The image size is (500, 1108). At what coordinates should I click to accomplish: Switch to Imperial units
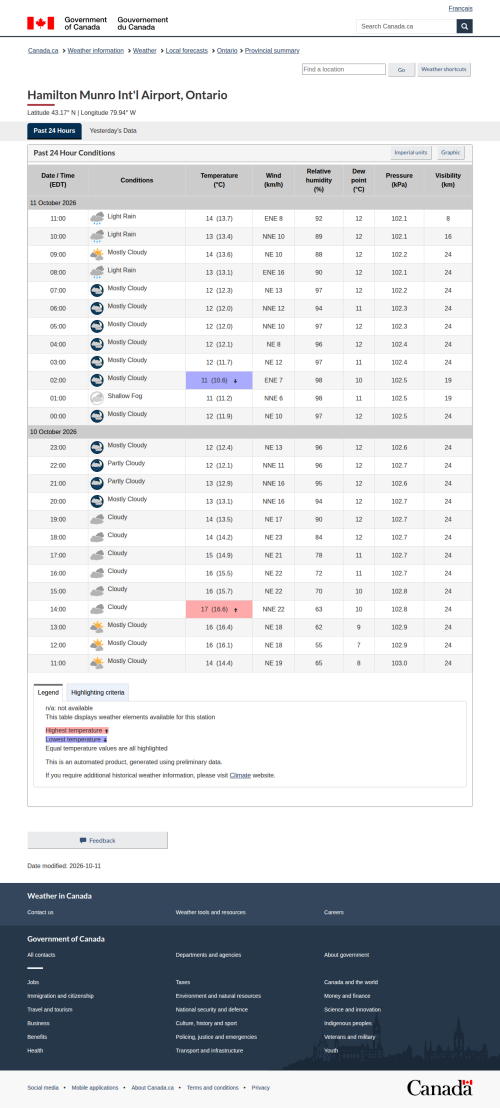pos(411,153)
